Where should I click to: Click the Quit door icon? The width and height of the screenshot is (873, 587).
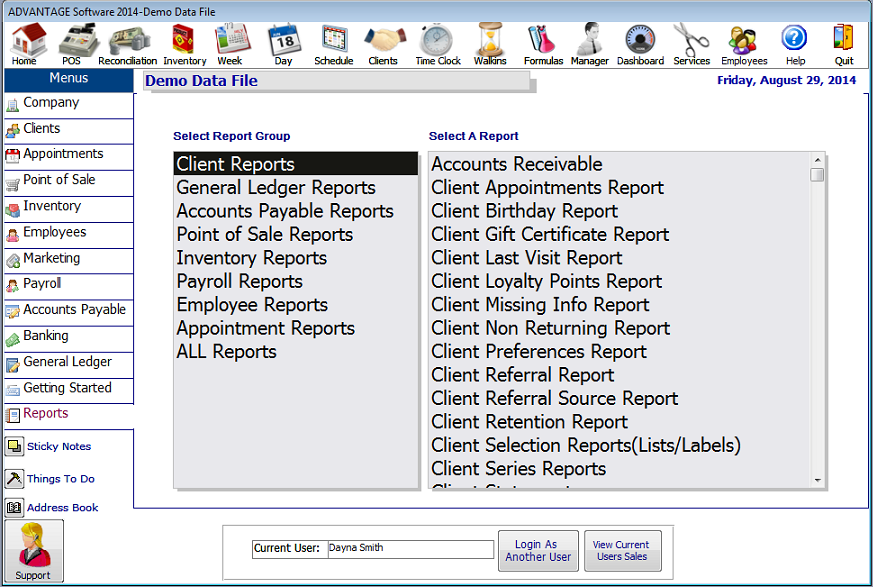click(843, 45)
